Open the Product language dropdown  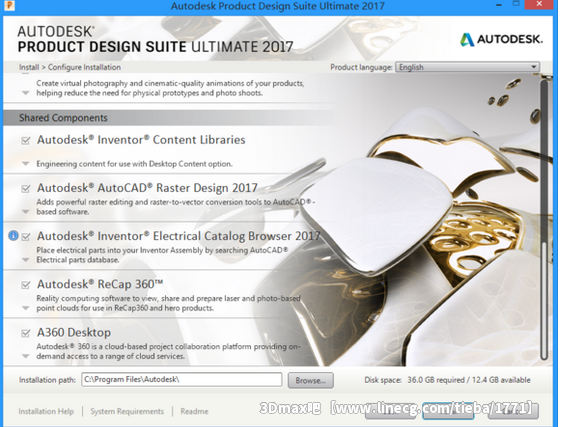click(467, 67)
